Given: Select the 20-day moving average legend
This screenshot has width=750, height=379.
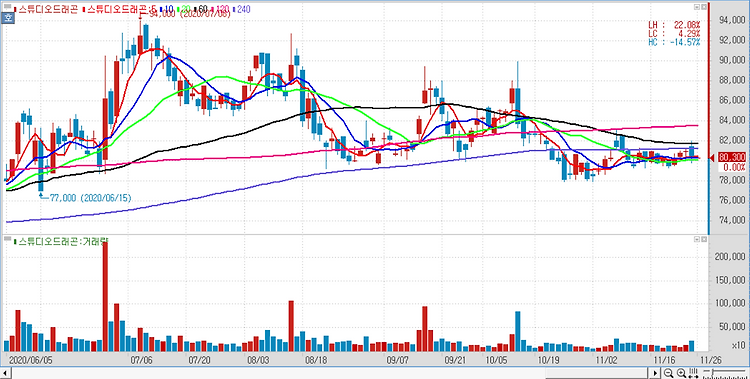Looking at the screenshot, I should point(184,9).
